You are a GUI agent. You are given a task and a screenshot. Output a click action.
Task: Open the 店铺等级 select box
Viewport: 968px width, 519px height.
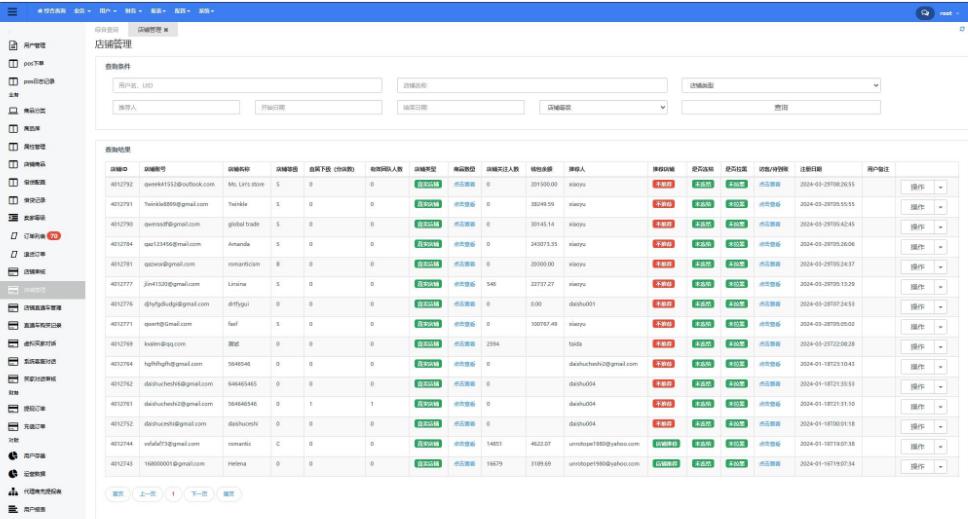603,107
